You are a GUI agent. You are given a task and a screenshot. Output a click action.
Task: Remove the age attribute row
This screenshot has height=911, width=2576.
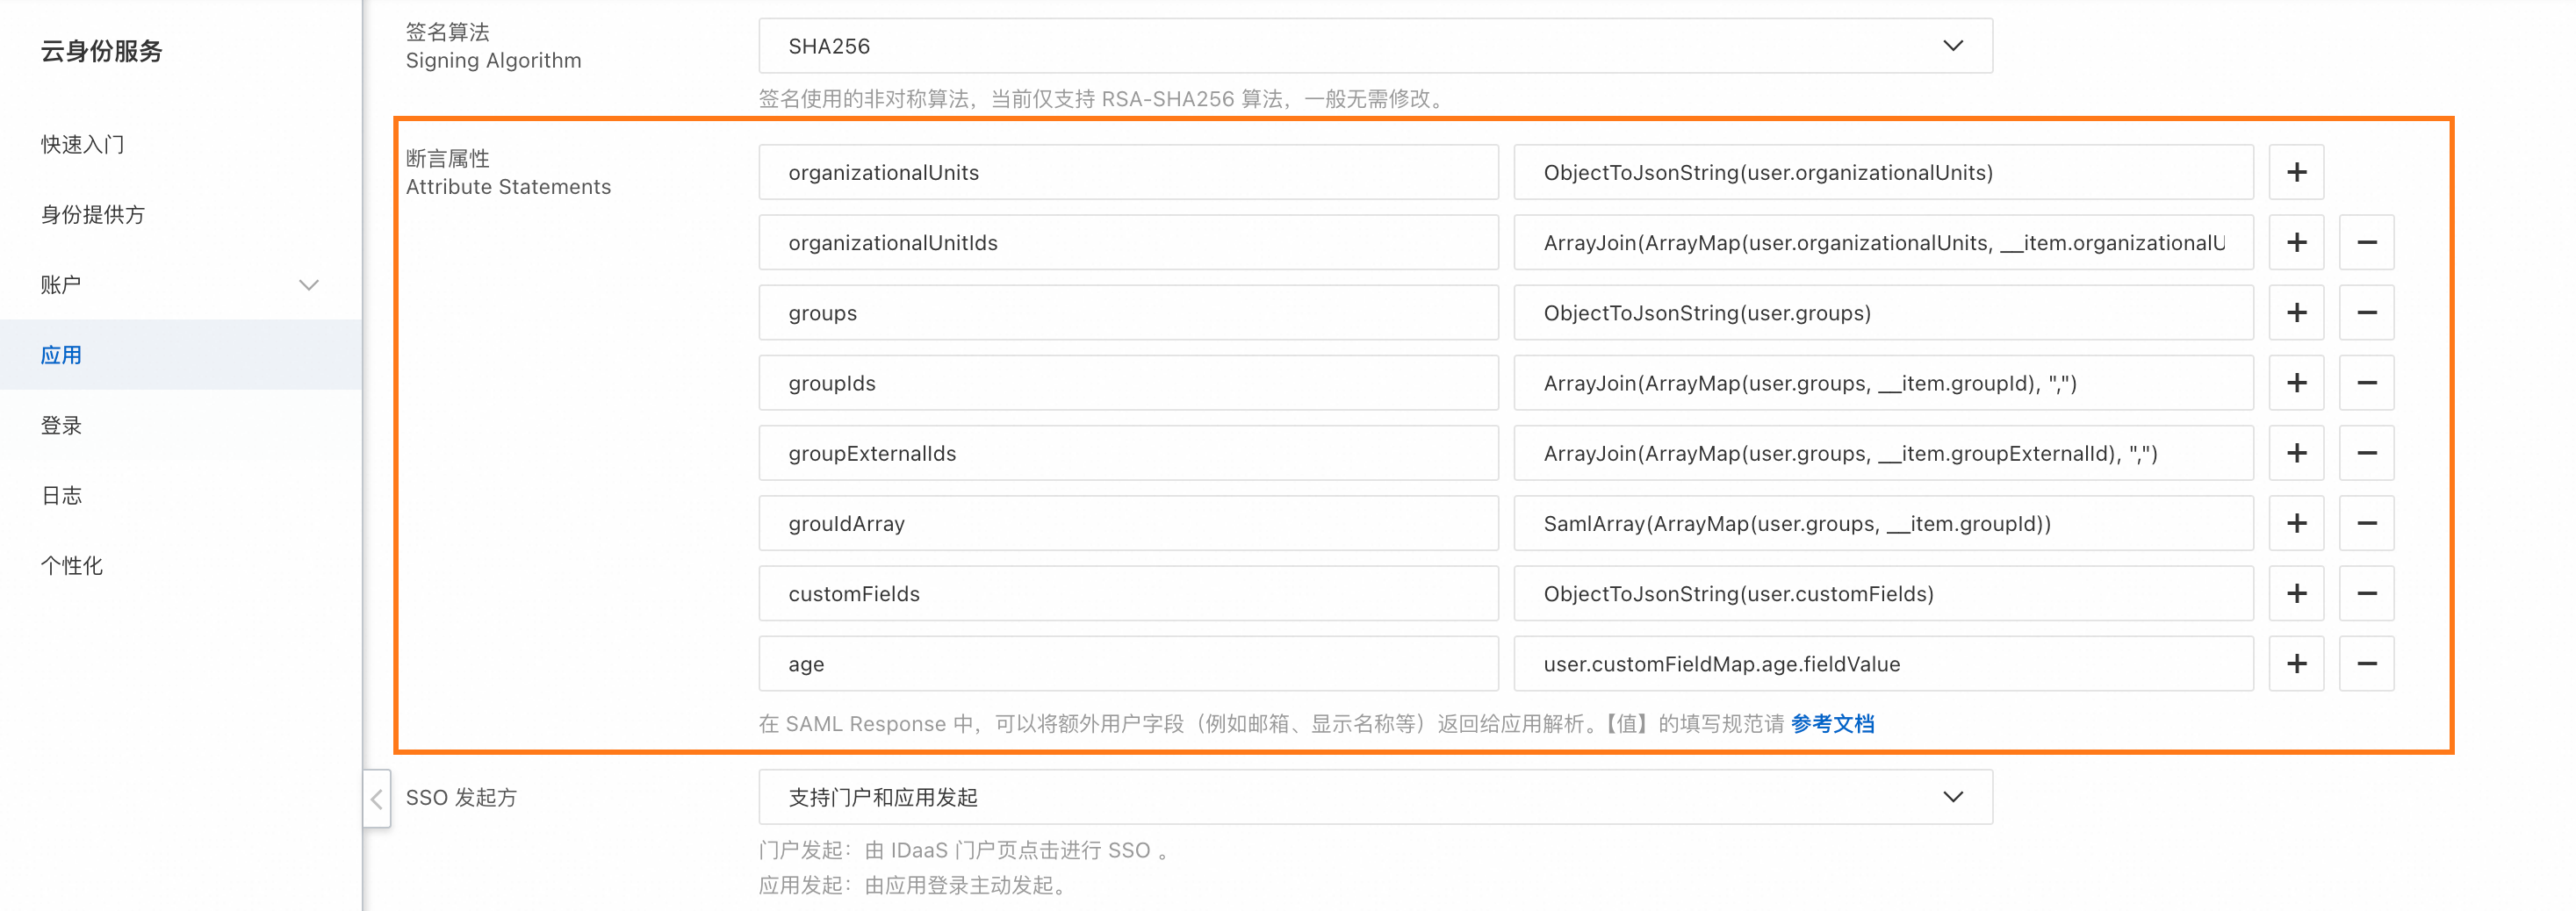2366,664
